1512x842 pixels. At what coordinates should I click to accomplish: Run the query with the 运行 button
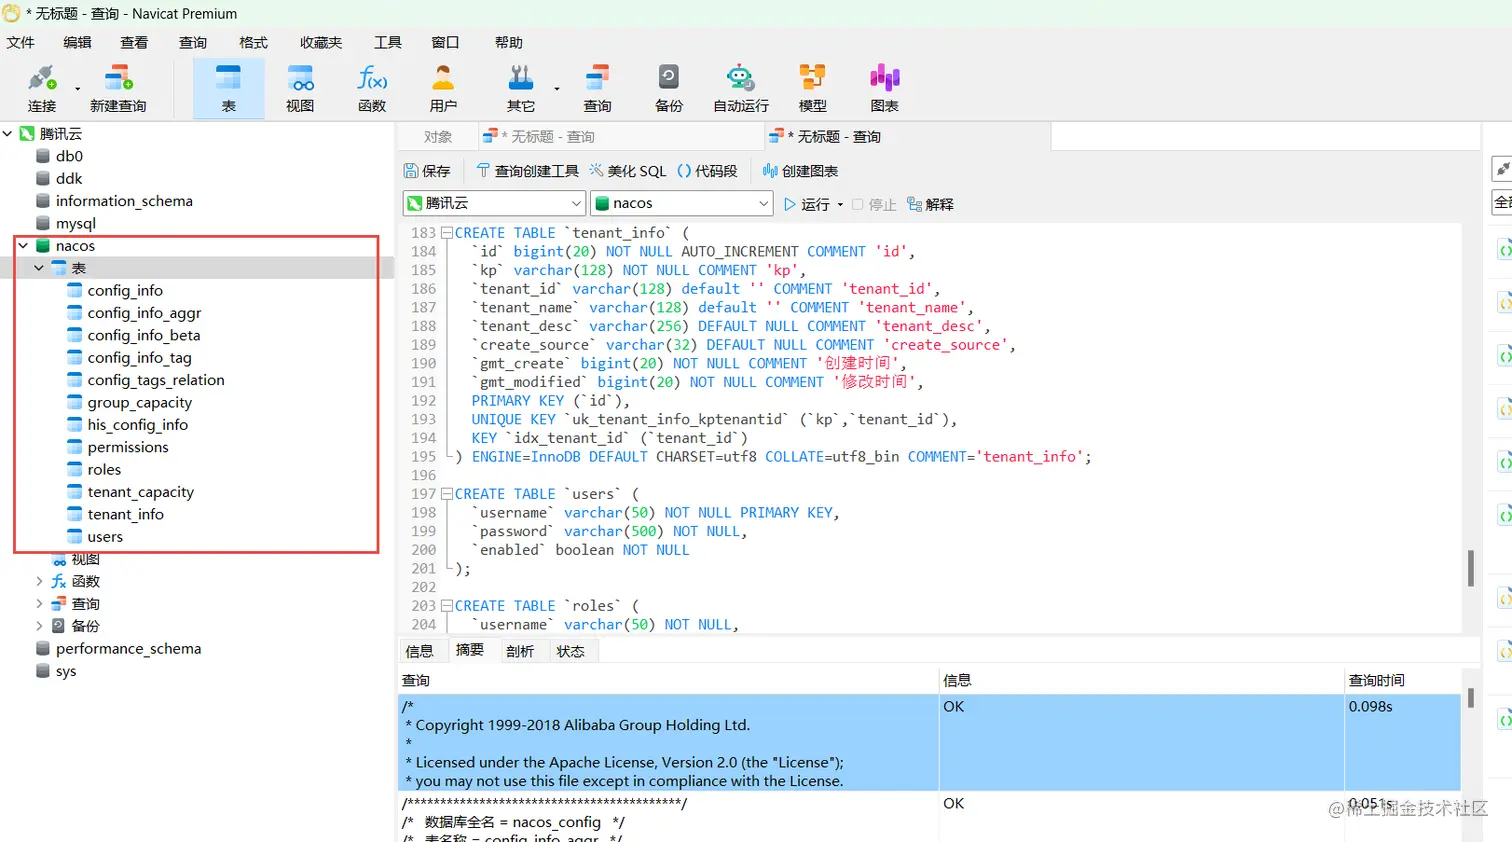[x=807, y=204]
